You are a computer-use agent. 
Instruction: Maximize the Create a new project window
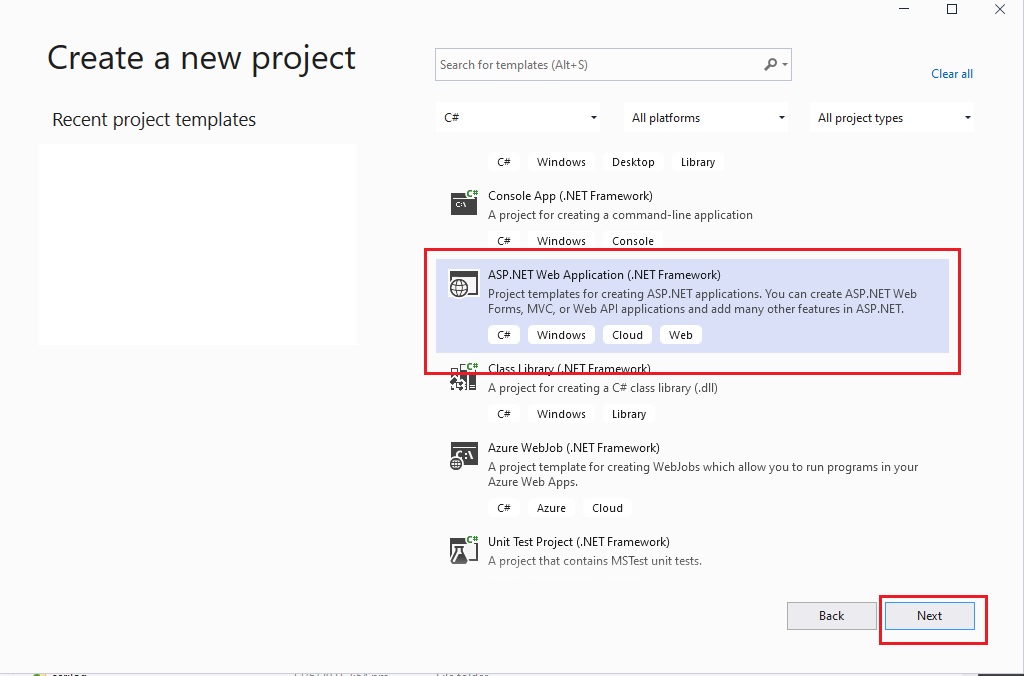point(952,9)
